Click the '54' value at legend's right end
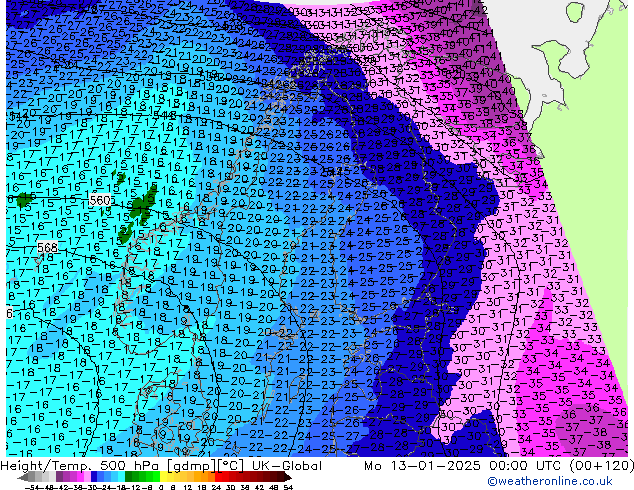This screenshot has width=634, height=490. tap(288, 488)
